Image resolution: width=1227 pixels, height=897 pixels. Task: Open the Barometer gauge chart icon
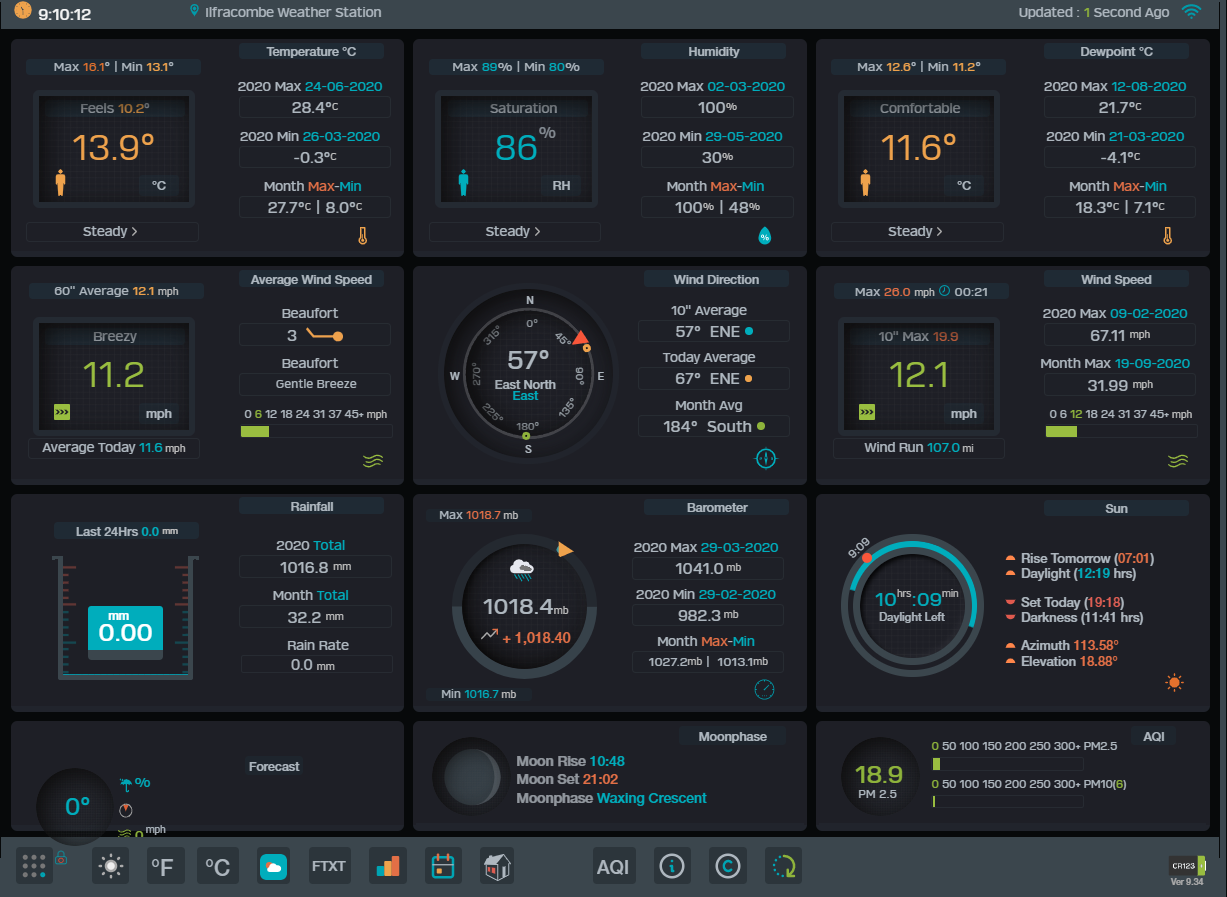(765, 689)
